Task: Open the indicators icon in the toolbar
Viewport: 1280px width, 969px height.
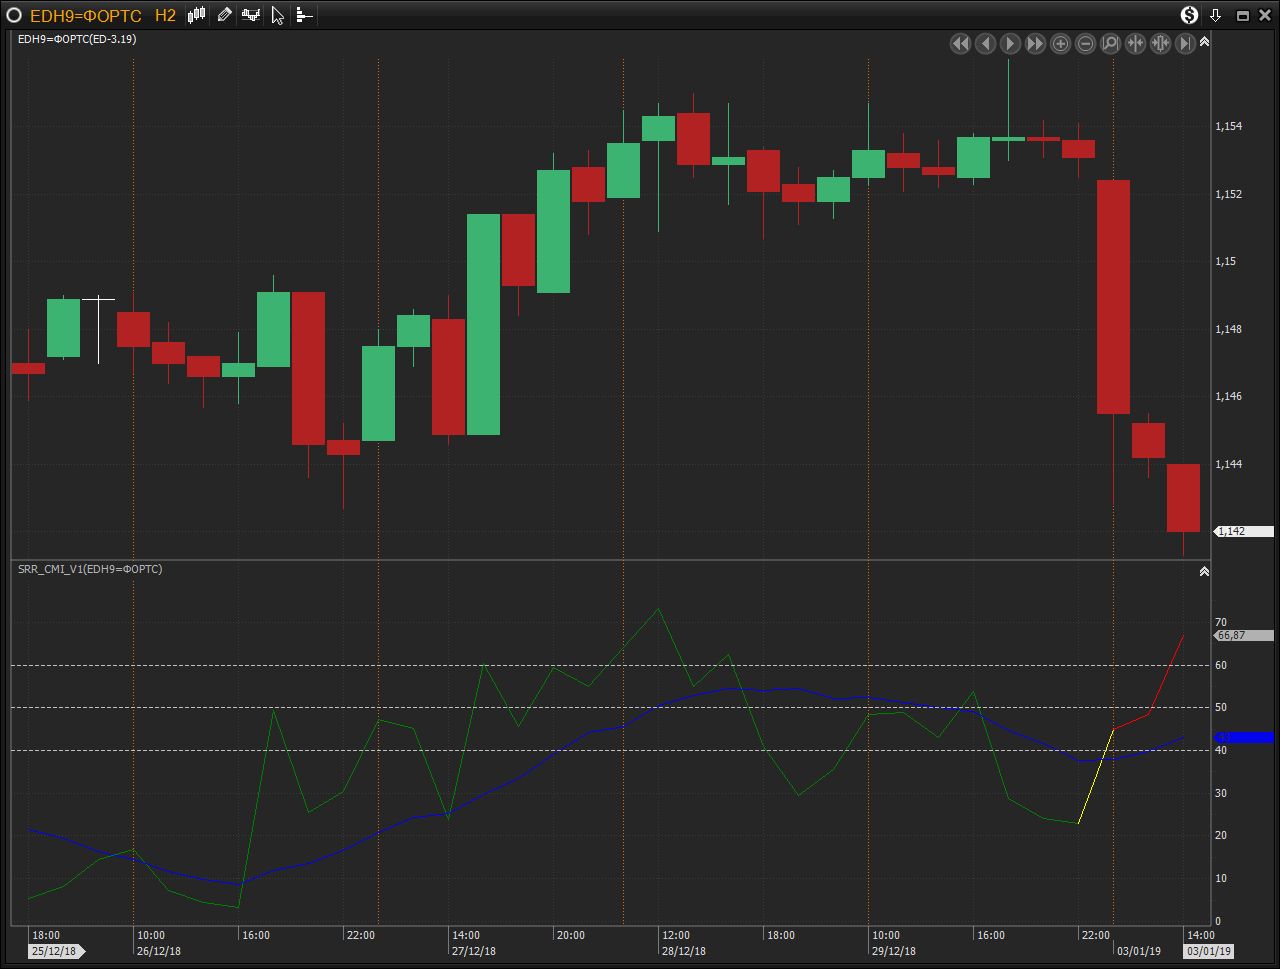Action: 251,15
